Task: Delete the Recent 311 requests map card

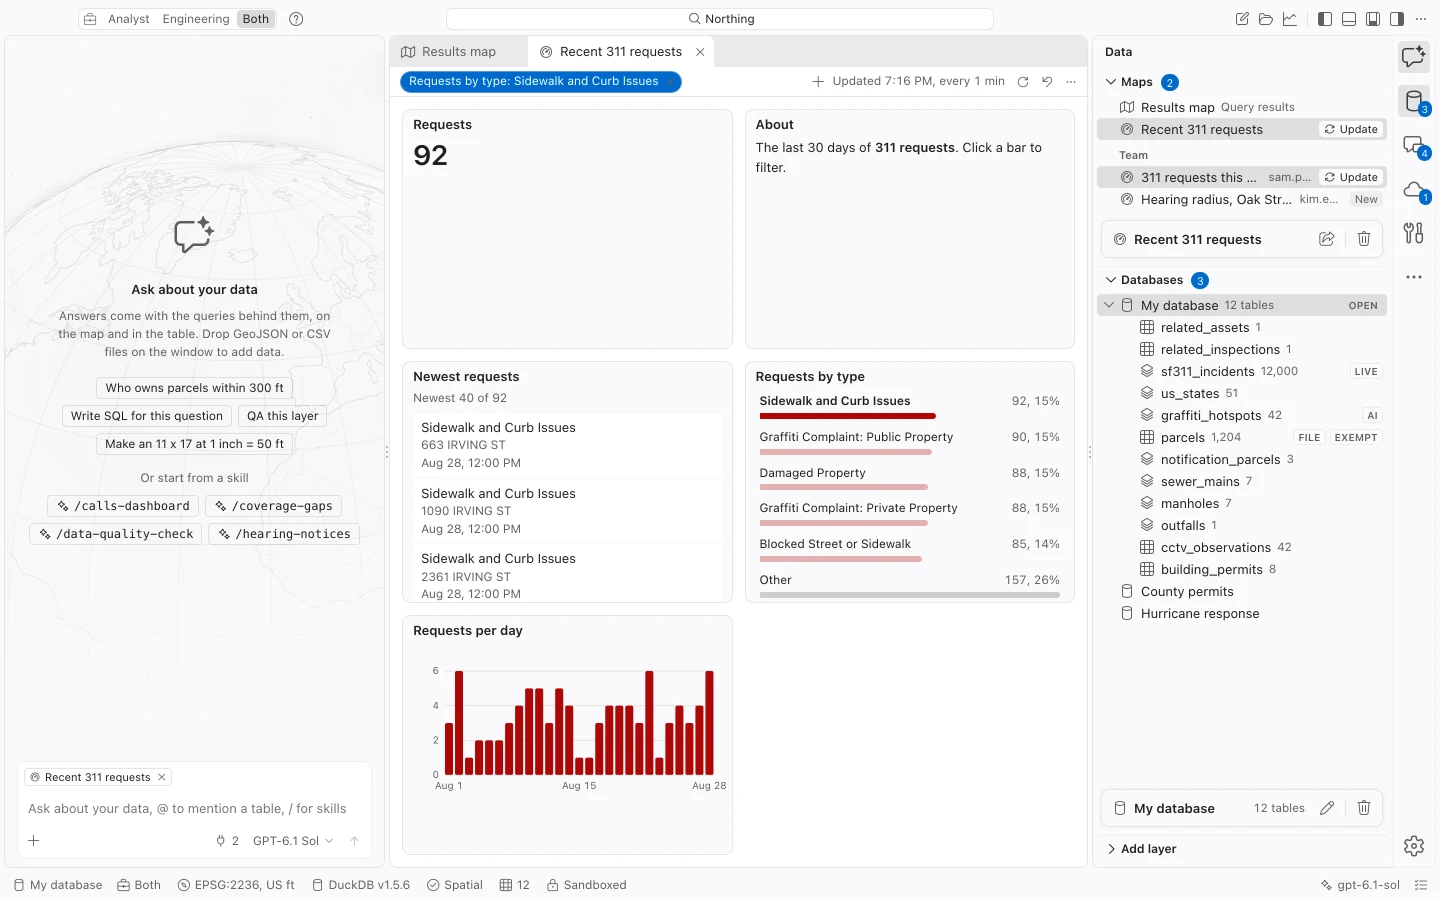Action: point(1364,239)
